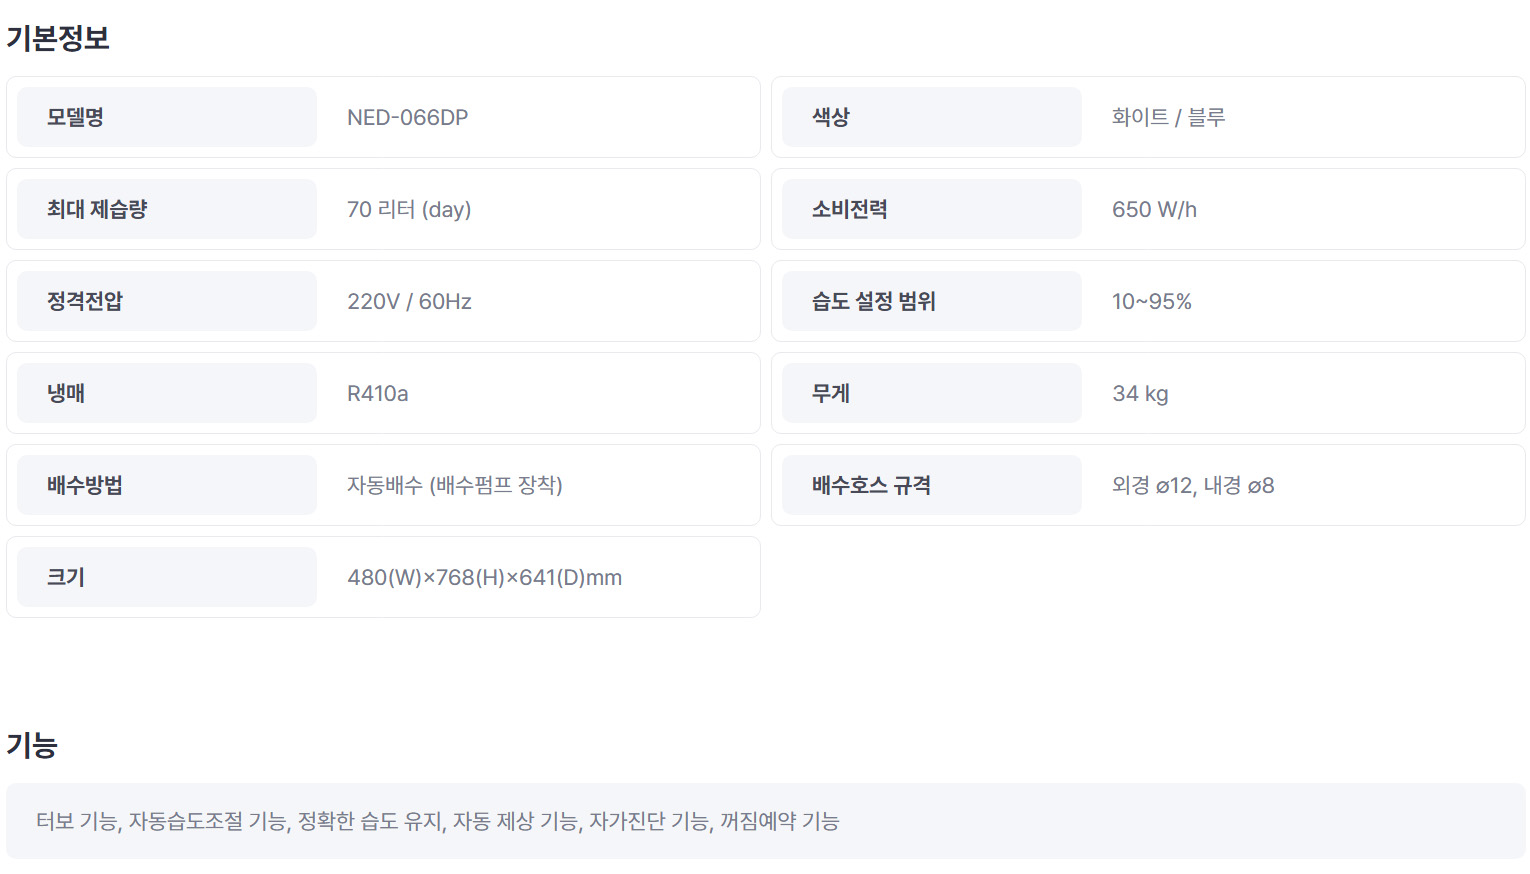
Task: Click the 색상 label cell
Action: tap(931, 117)
